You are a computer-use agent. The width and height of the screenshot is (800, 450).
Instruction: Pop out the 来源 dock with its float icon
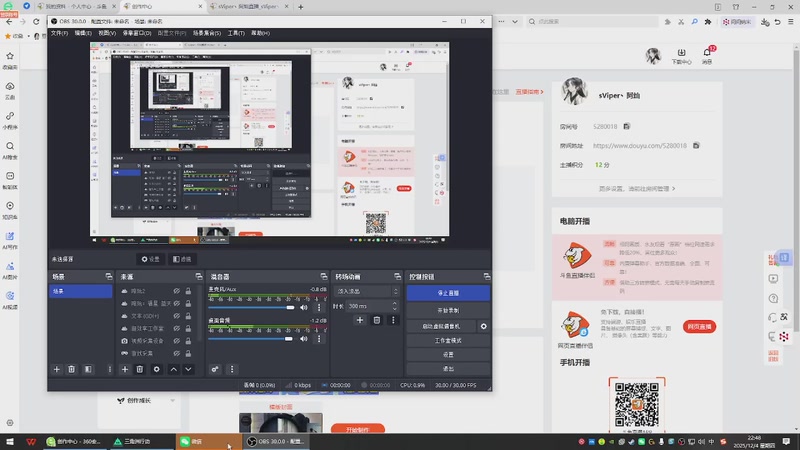199,277
